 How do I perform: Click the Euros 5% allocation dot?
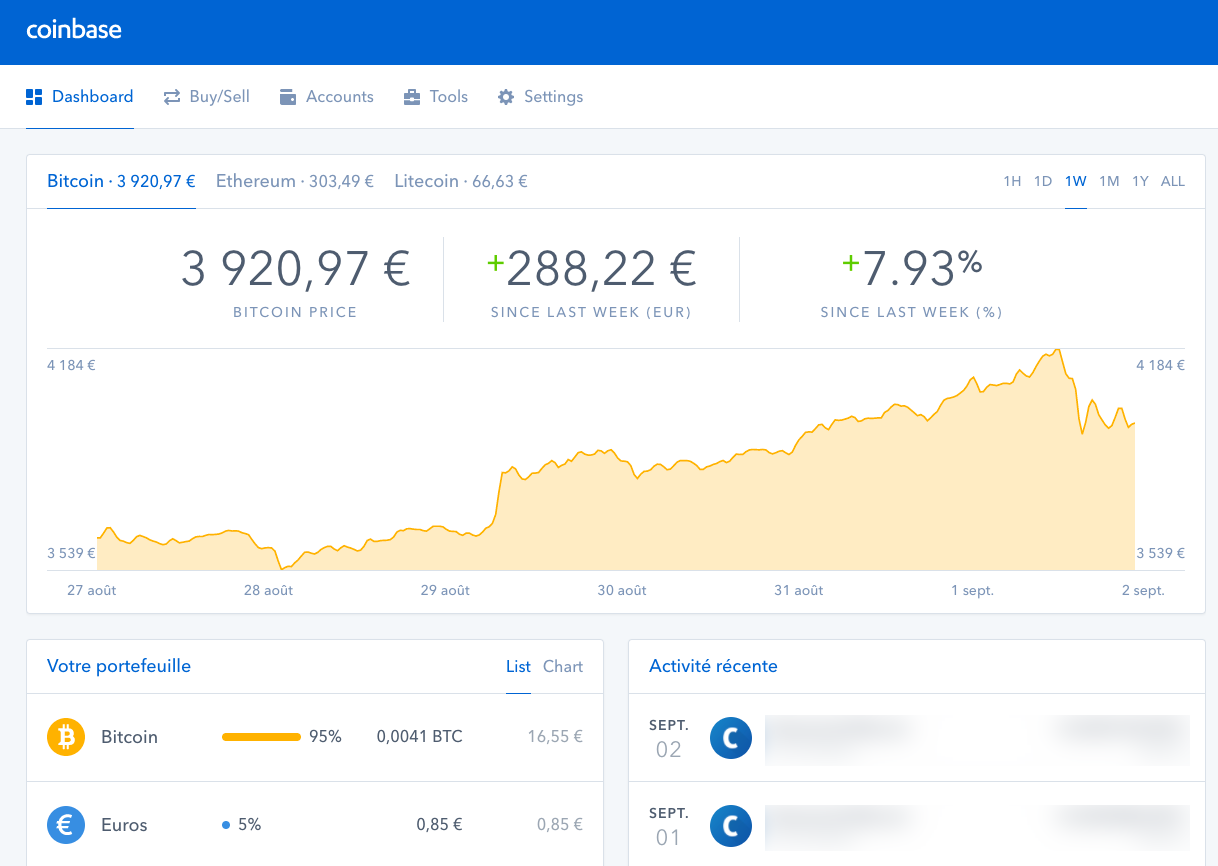click(x=226, y=825)
